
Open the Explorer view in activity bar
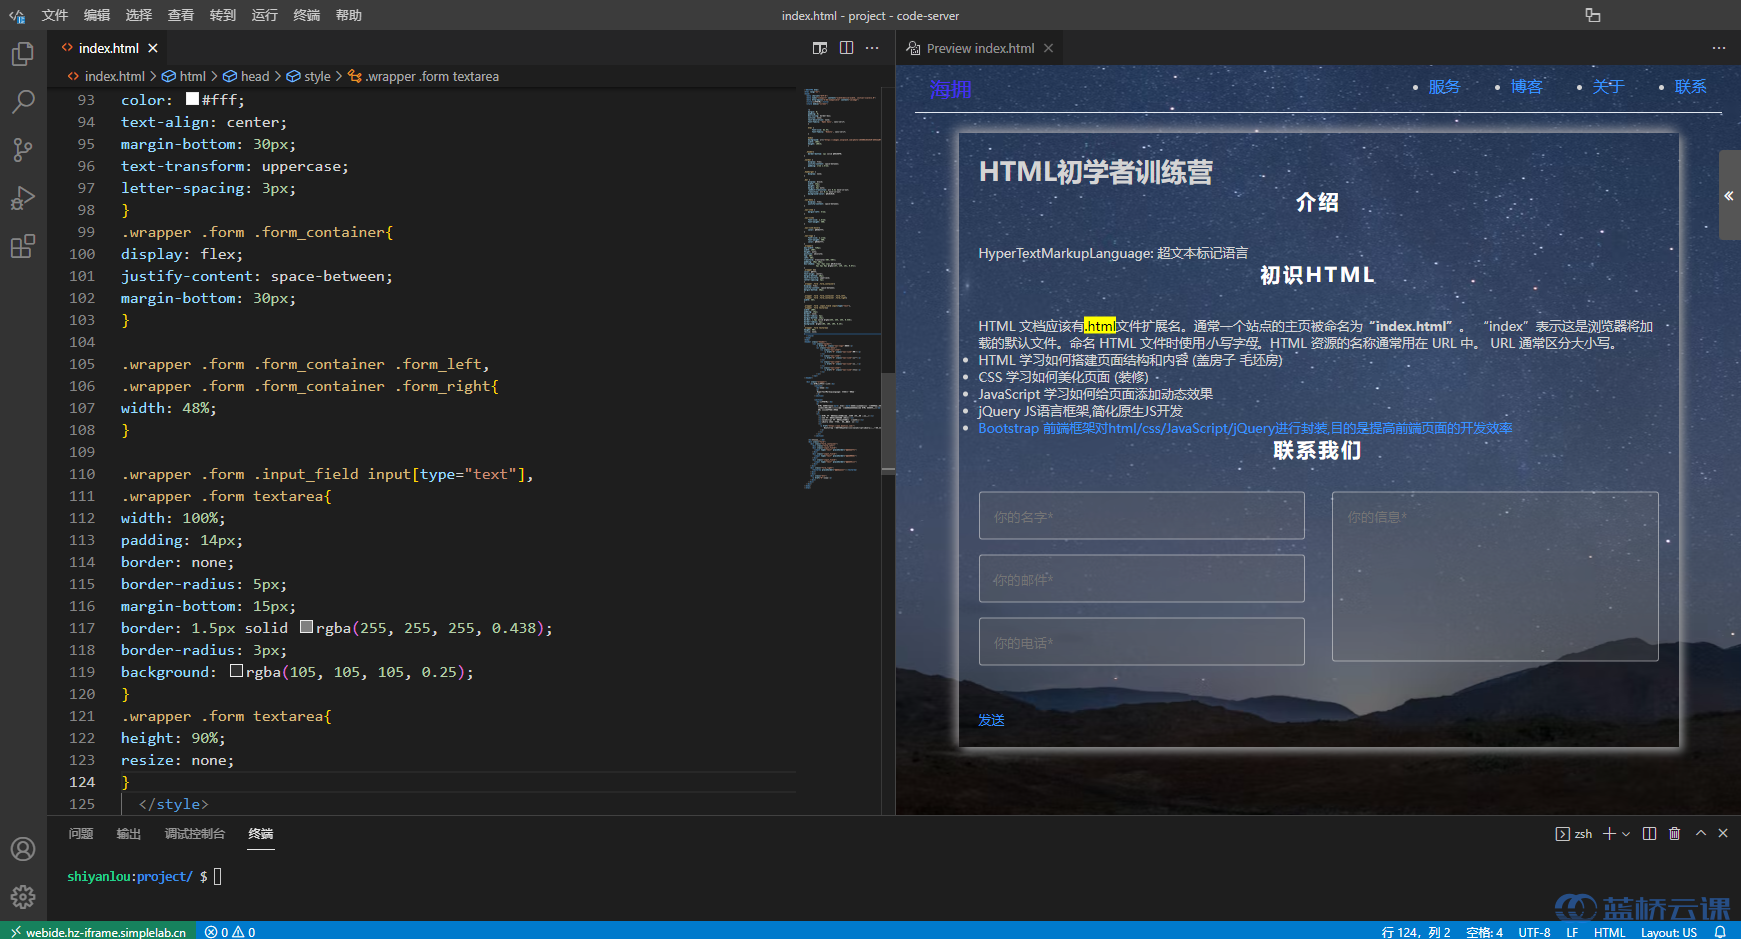[x=23, y=54]
